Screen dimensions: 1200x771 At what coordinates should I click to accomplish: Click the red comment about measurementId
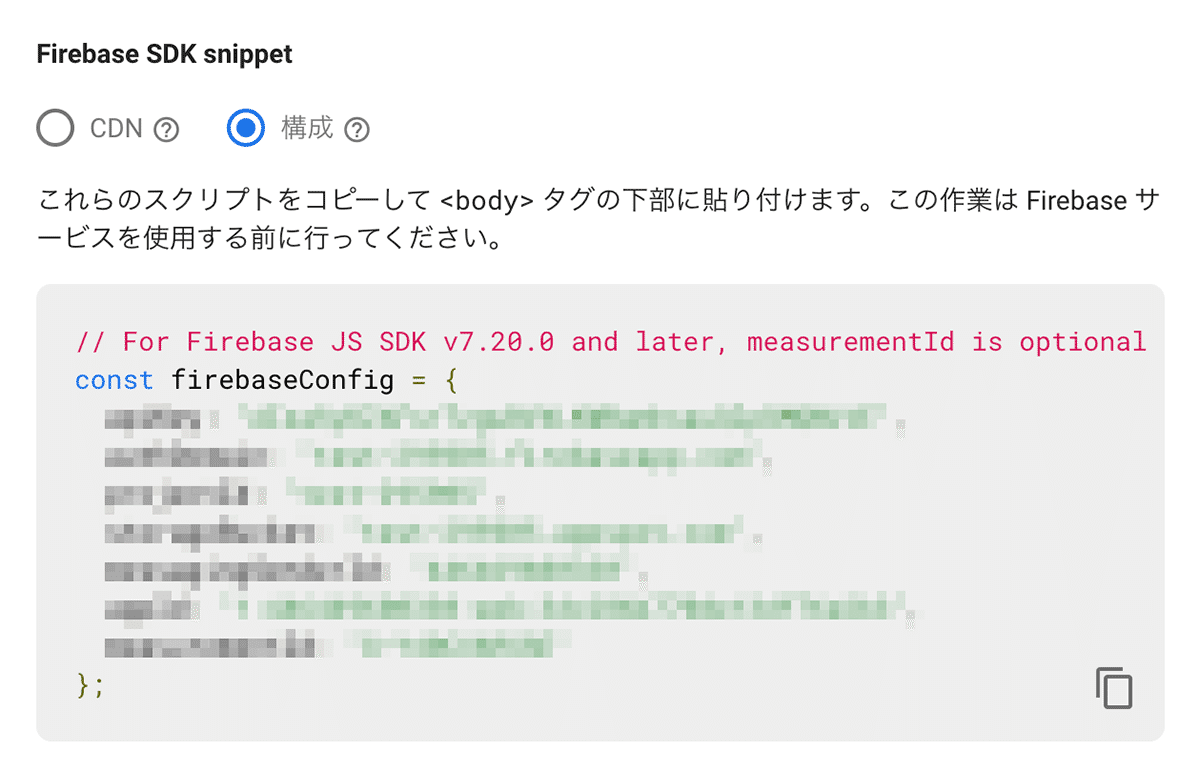[608, 341]
